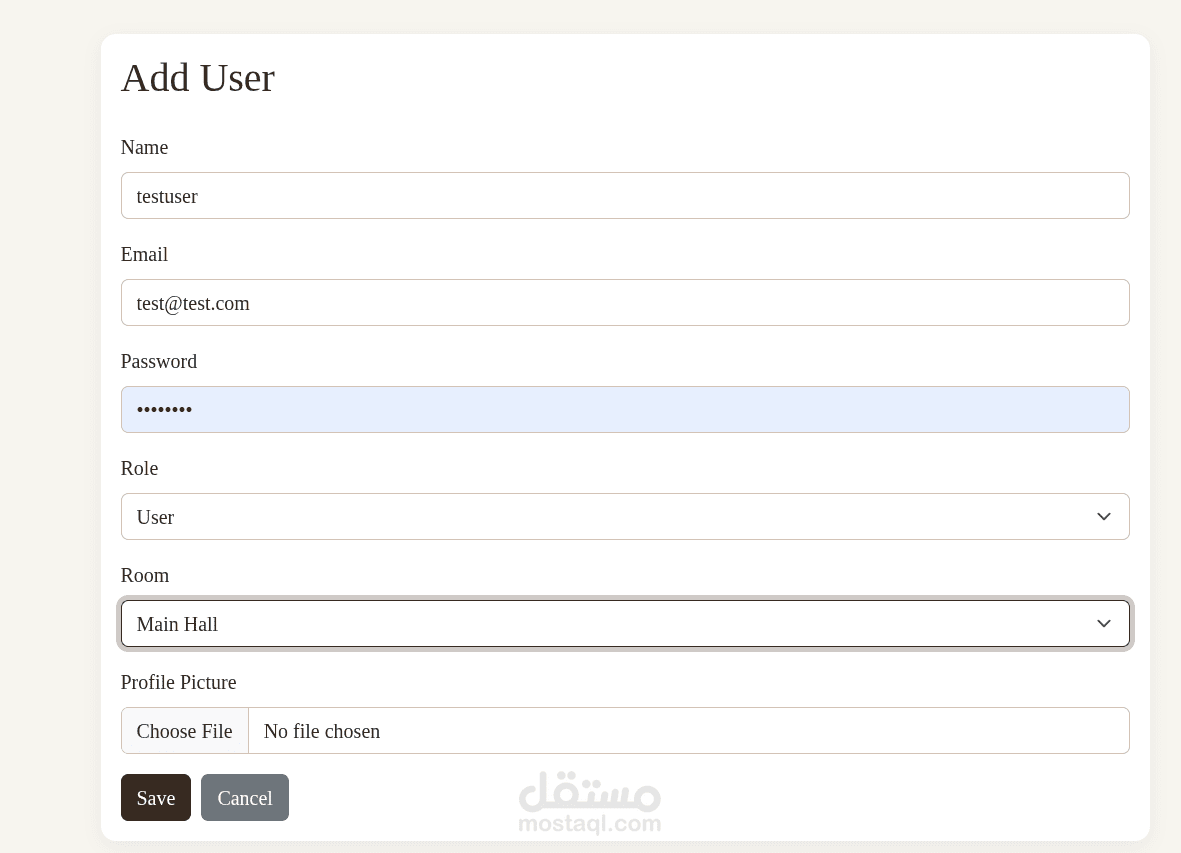The height and width of the screenshot is (853, 1181).
Task: Click the Password field label
Action: 159,362
